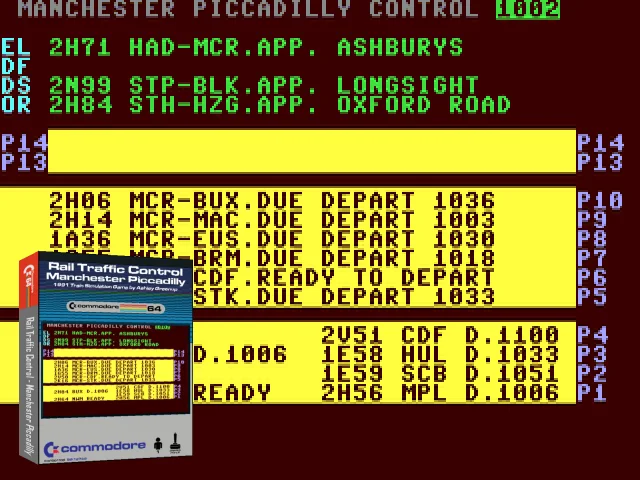The width and height of the screenshot is (640, 480).
Task: Select train 1E58 HUL D.1033
Action: [440, 354]
